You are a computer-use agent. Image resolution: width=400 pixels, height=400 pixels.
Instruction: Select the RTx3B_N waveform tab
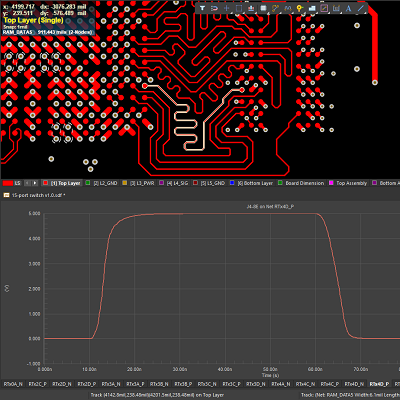click(159, 384)
